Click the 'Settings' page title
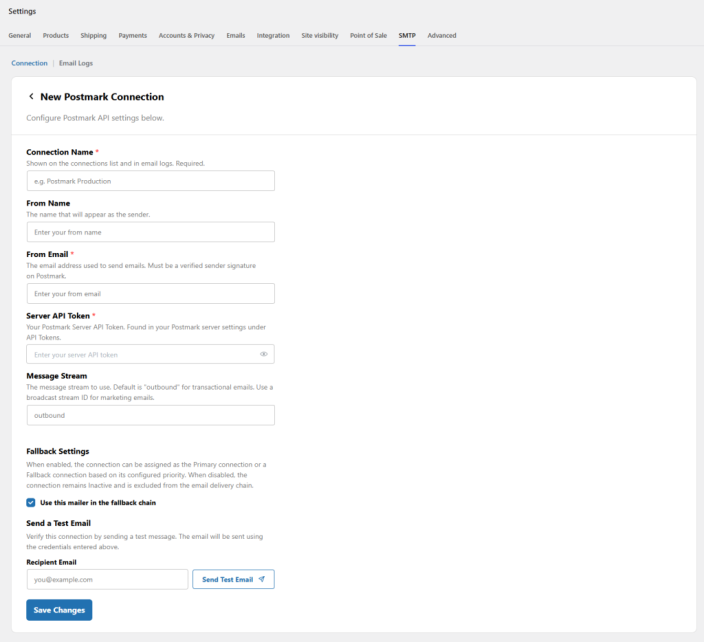The image size is (704, 642). click(22, 11)
